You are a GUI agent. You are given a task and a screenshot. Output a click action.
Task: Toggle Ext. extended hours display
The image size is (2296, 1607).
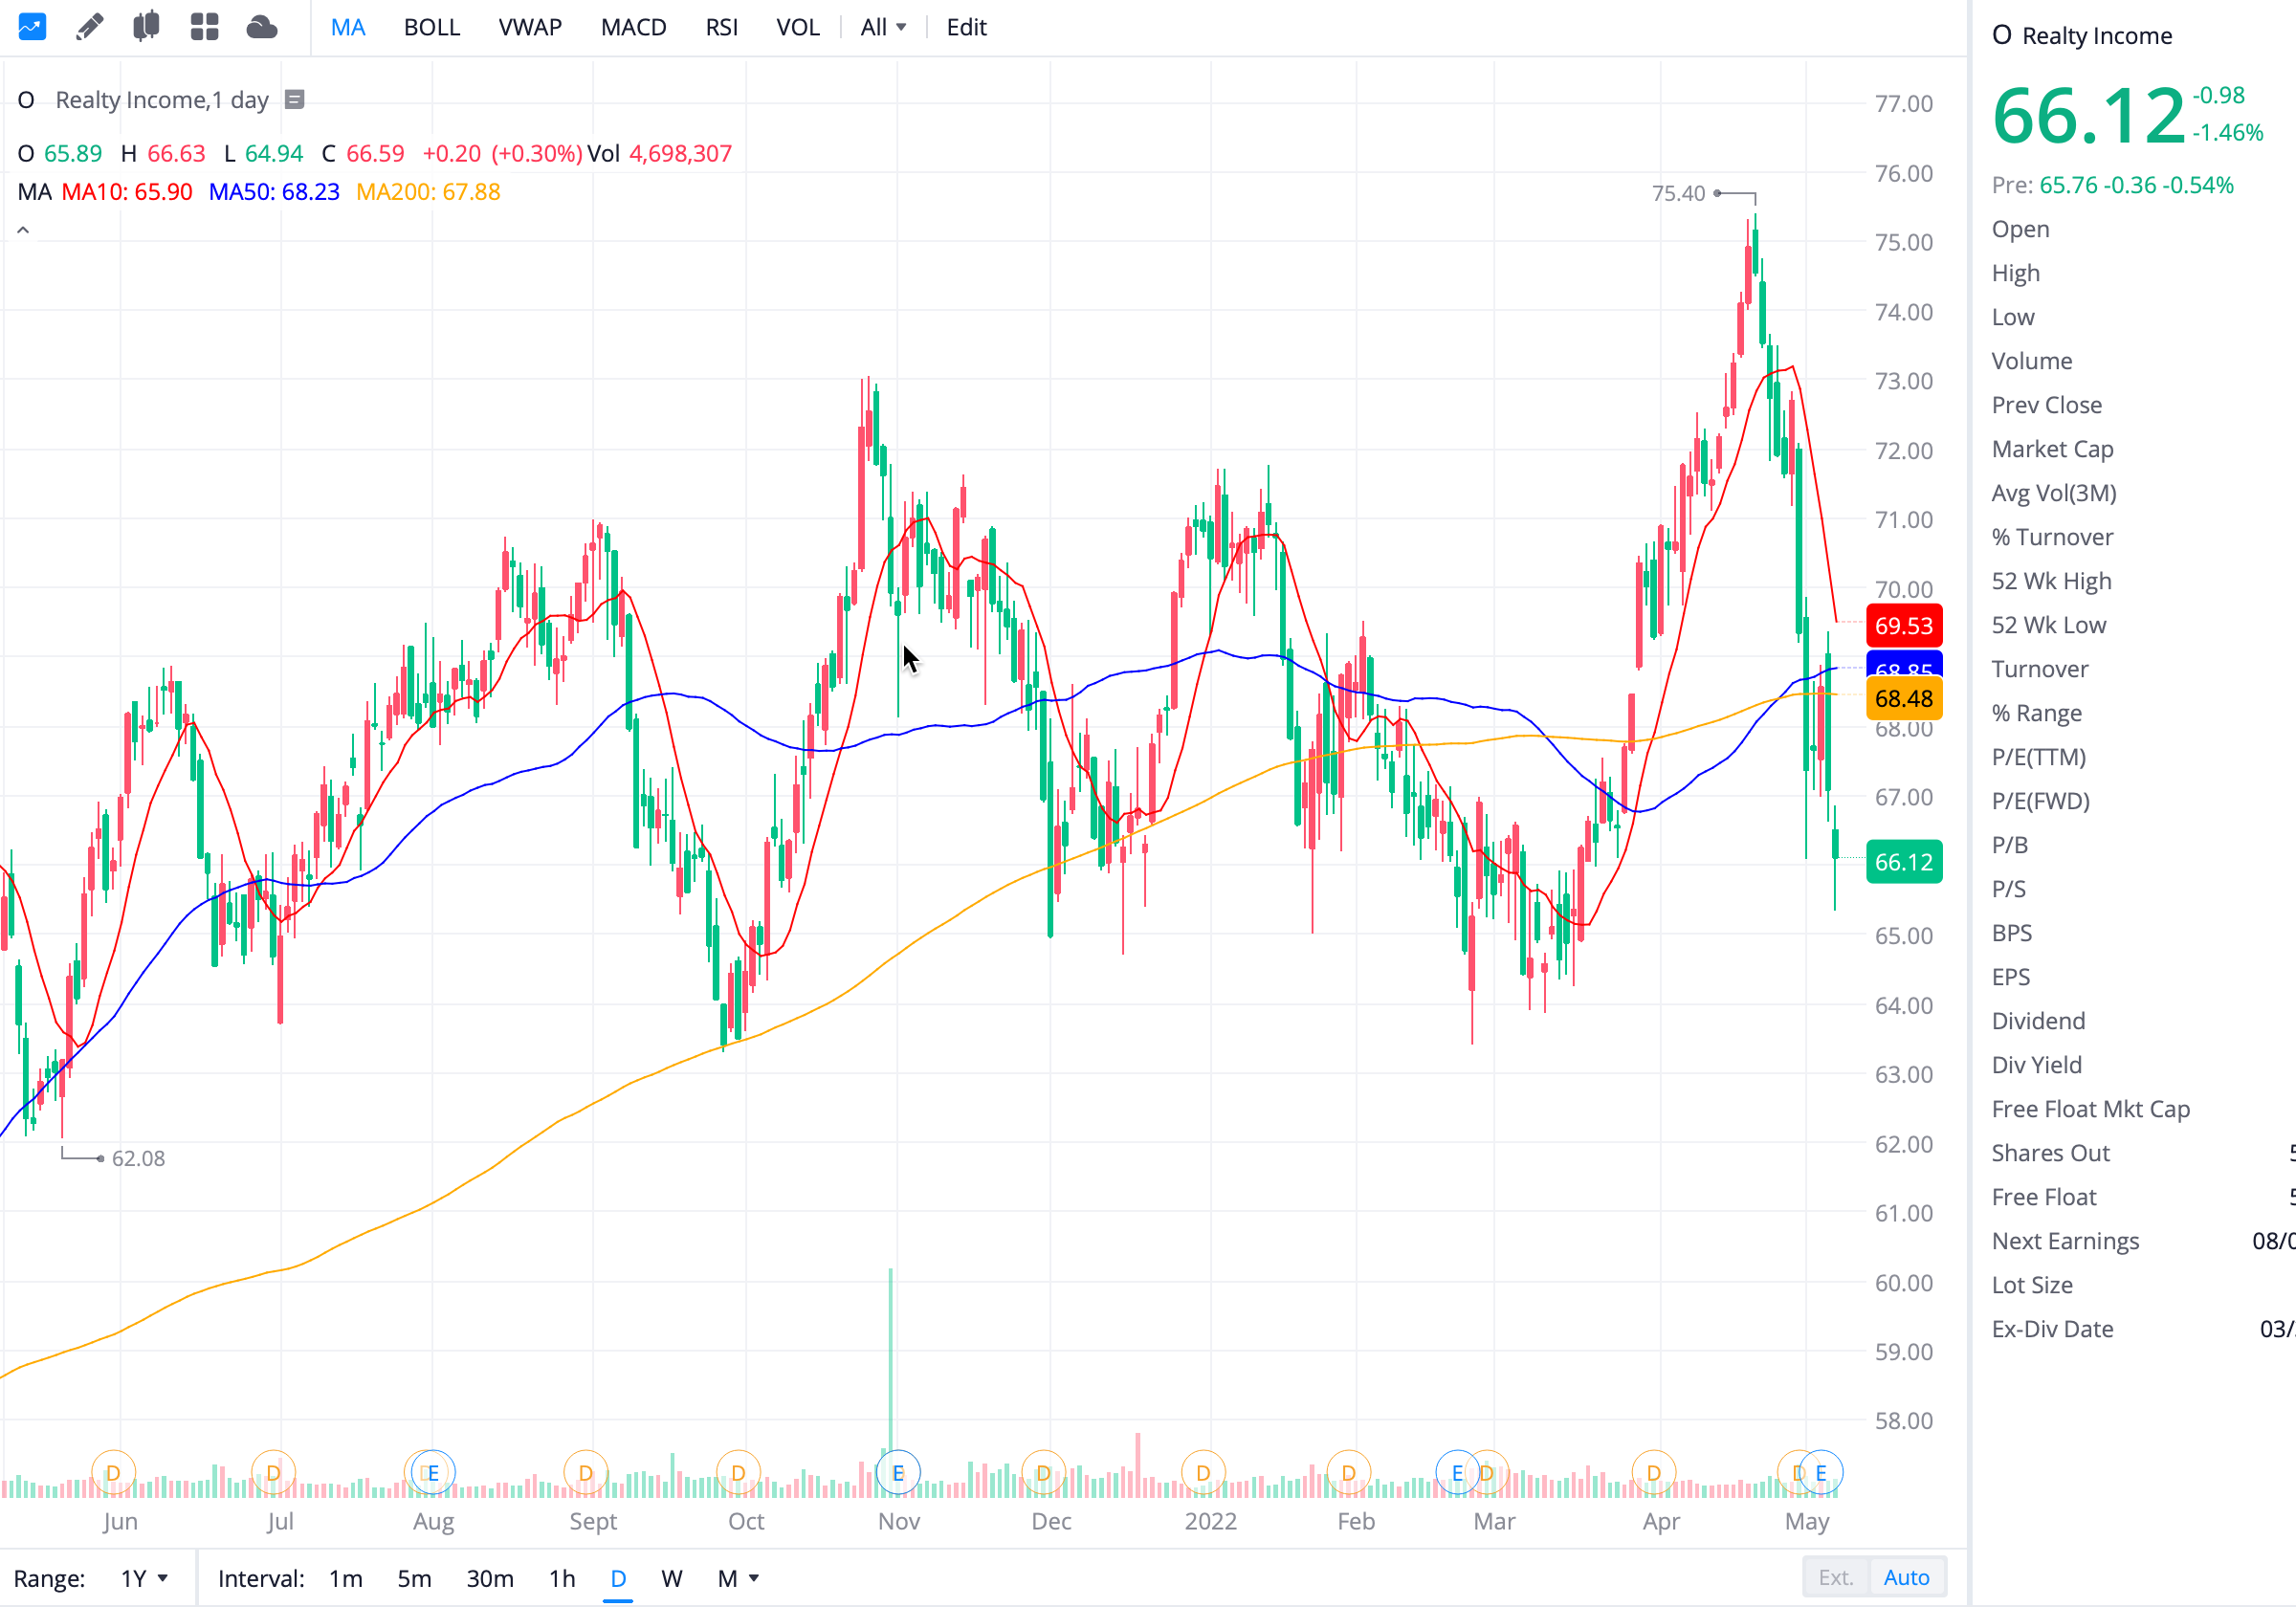tap(1835, 1577)
